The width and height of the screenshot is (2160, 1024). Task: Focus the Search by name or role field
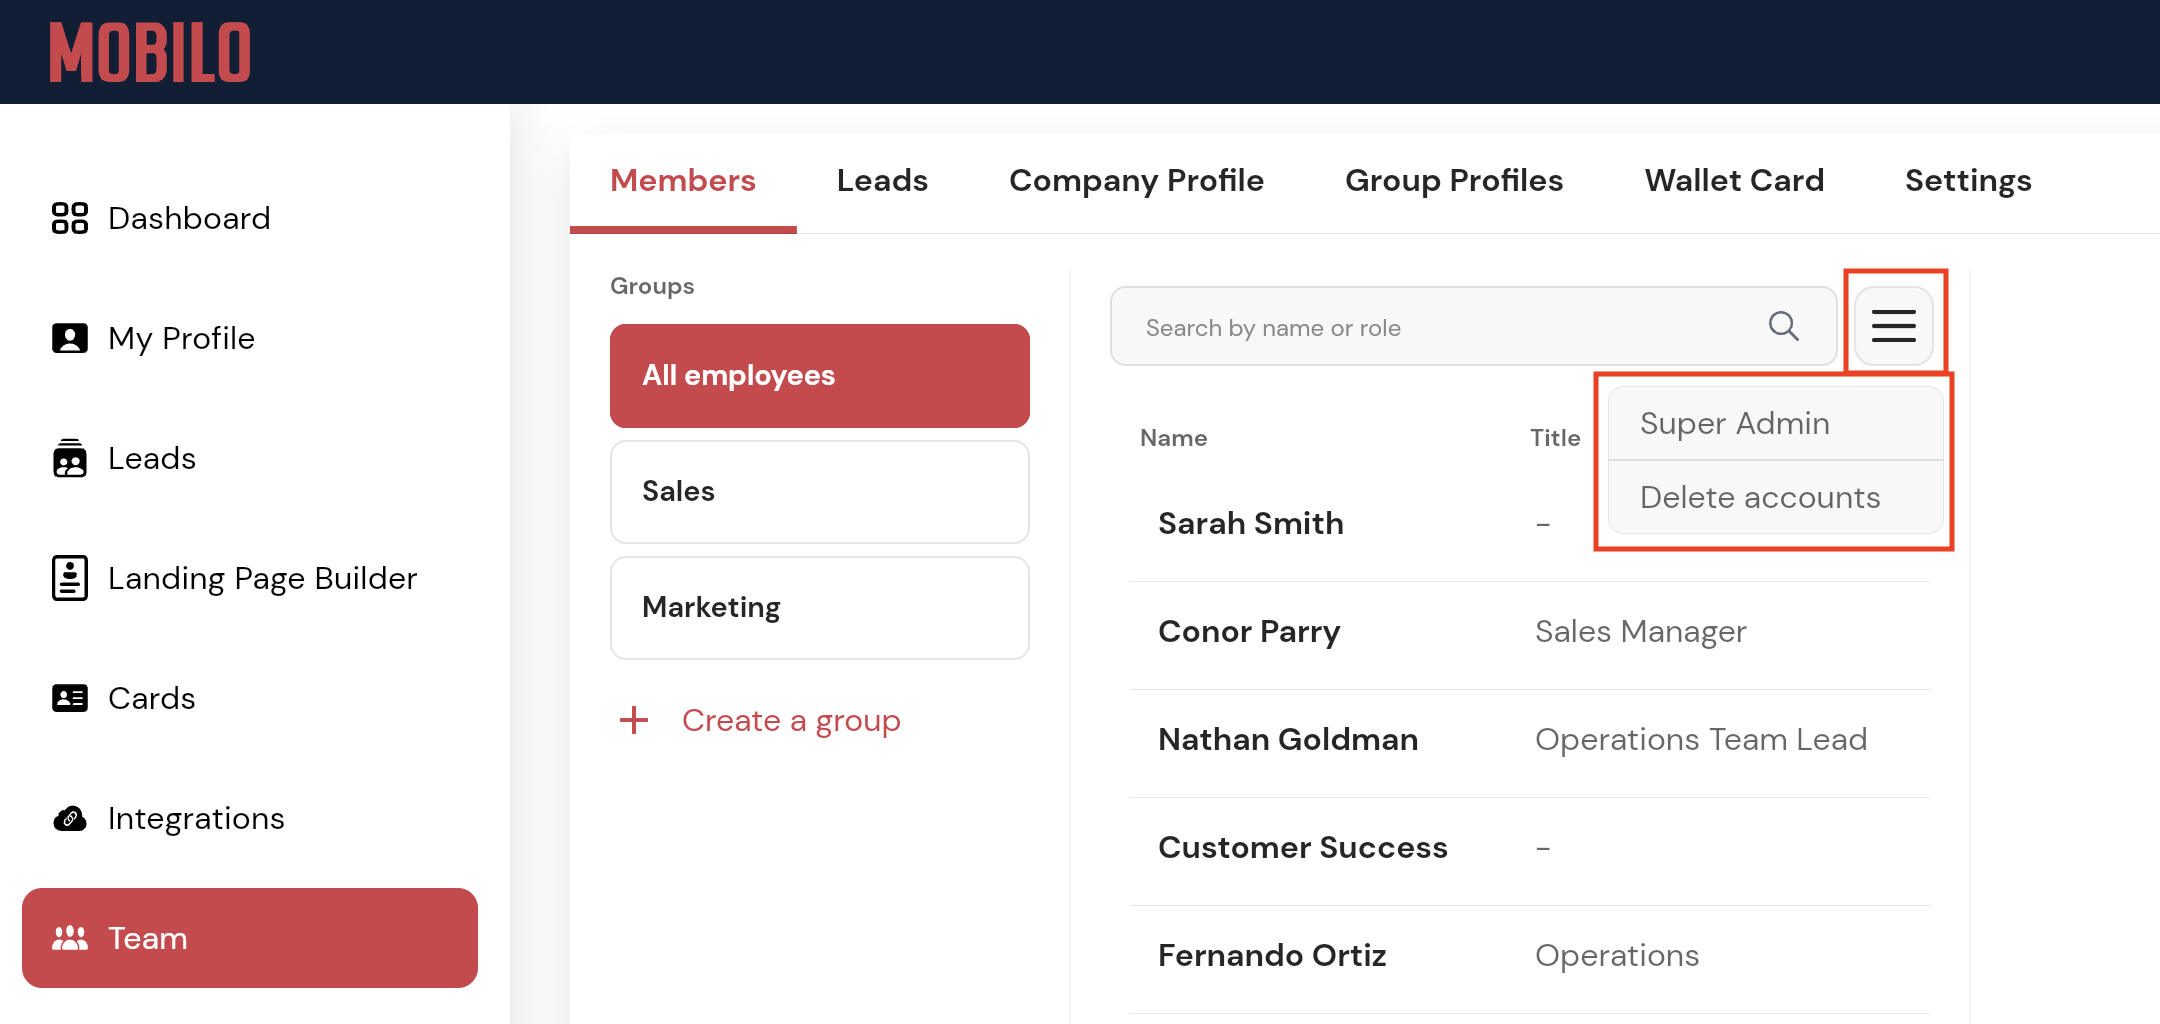coord(1440,327)
